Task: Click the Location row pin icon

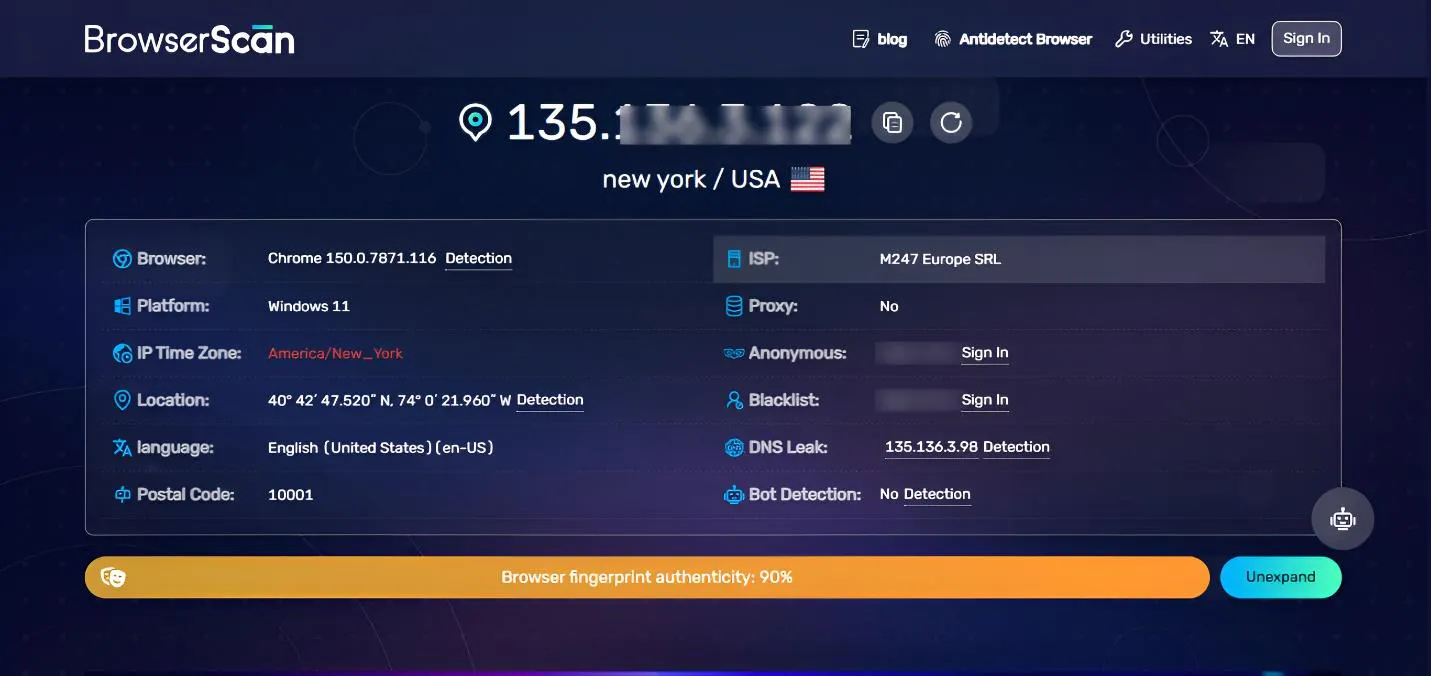Action: click(x=122, y=400)
